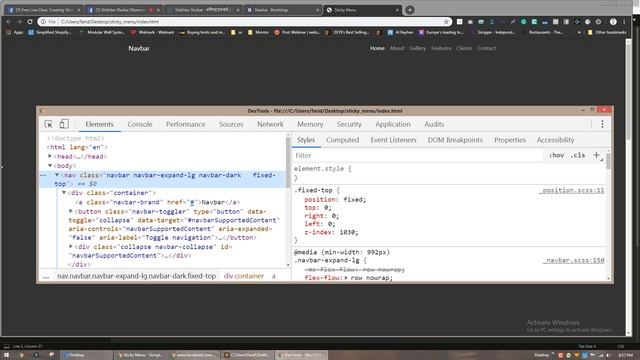
Task: Open the Security tab
Action: click(x=349, y=124)
